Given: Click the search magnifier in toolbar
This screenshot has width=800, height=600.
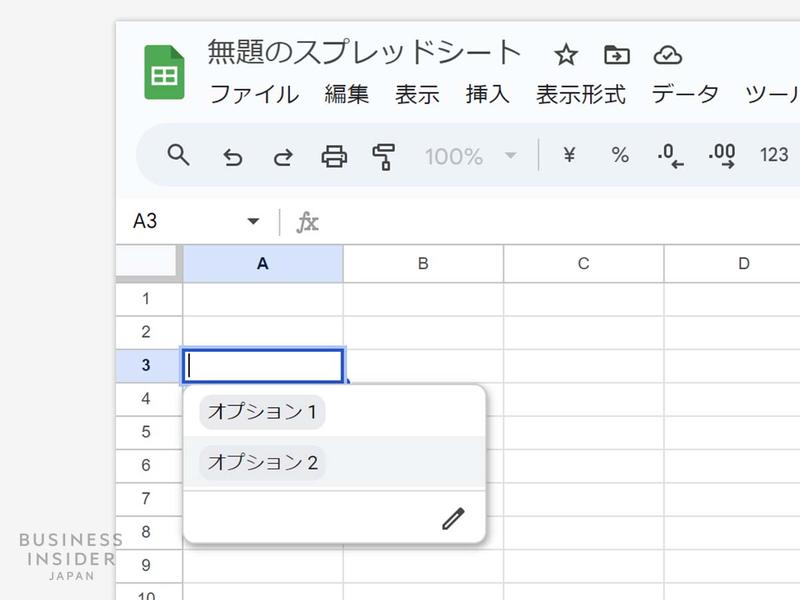Looking at the screenshot, I should 179,155.
